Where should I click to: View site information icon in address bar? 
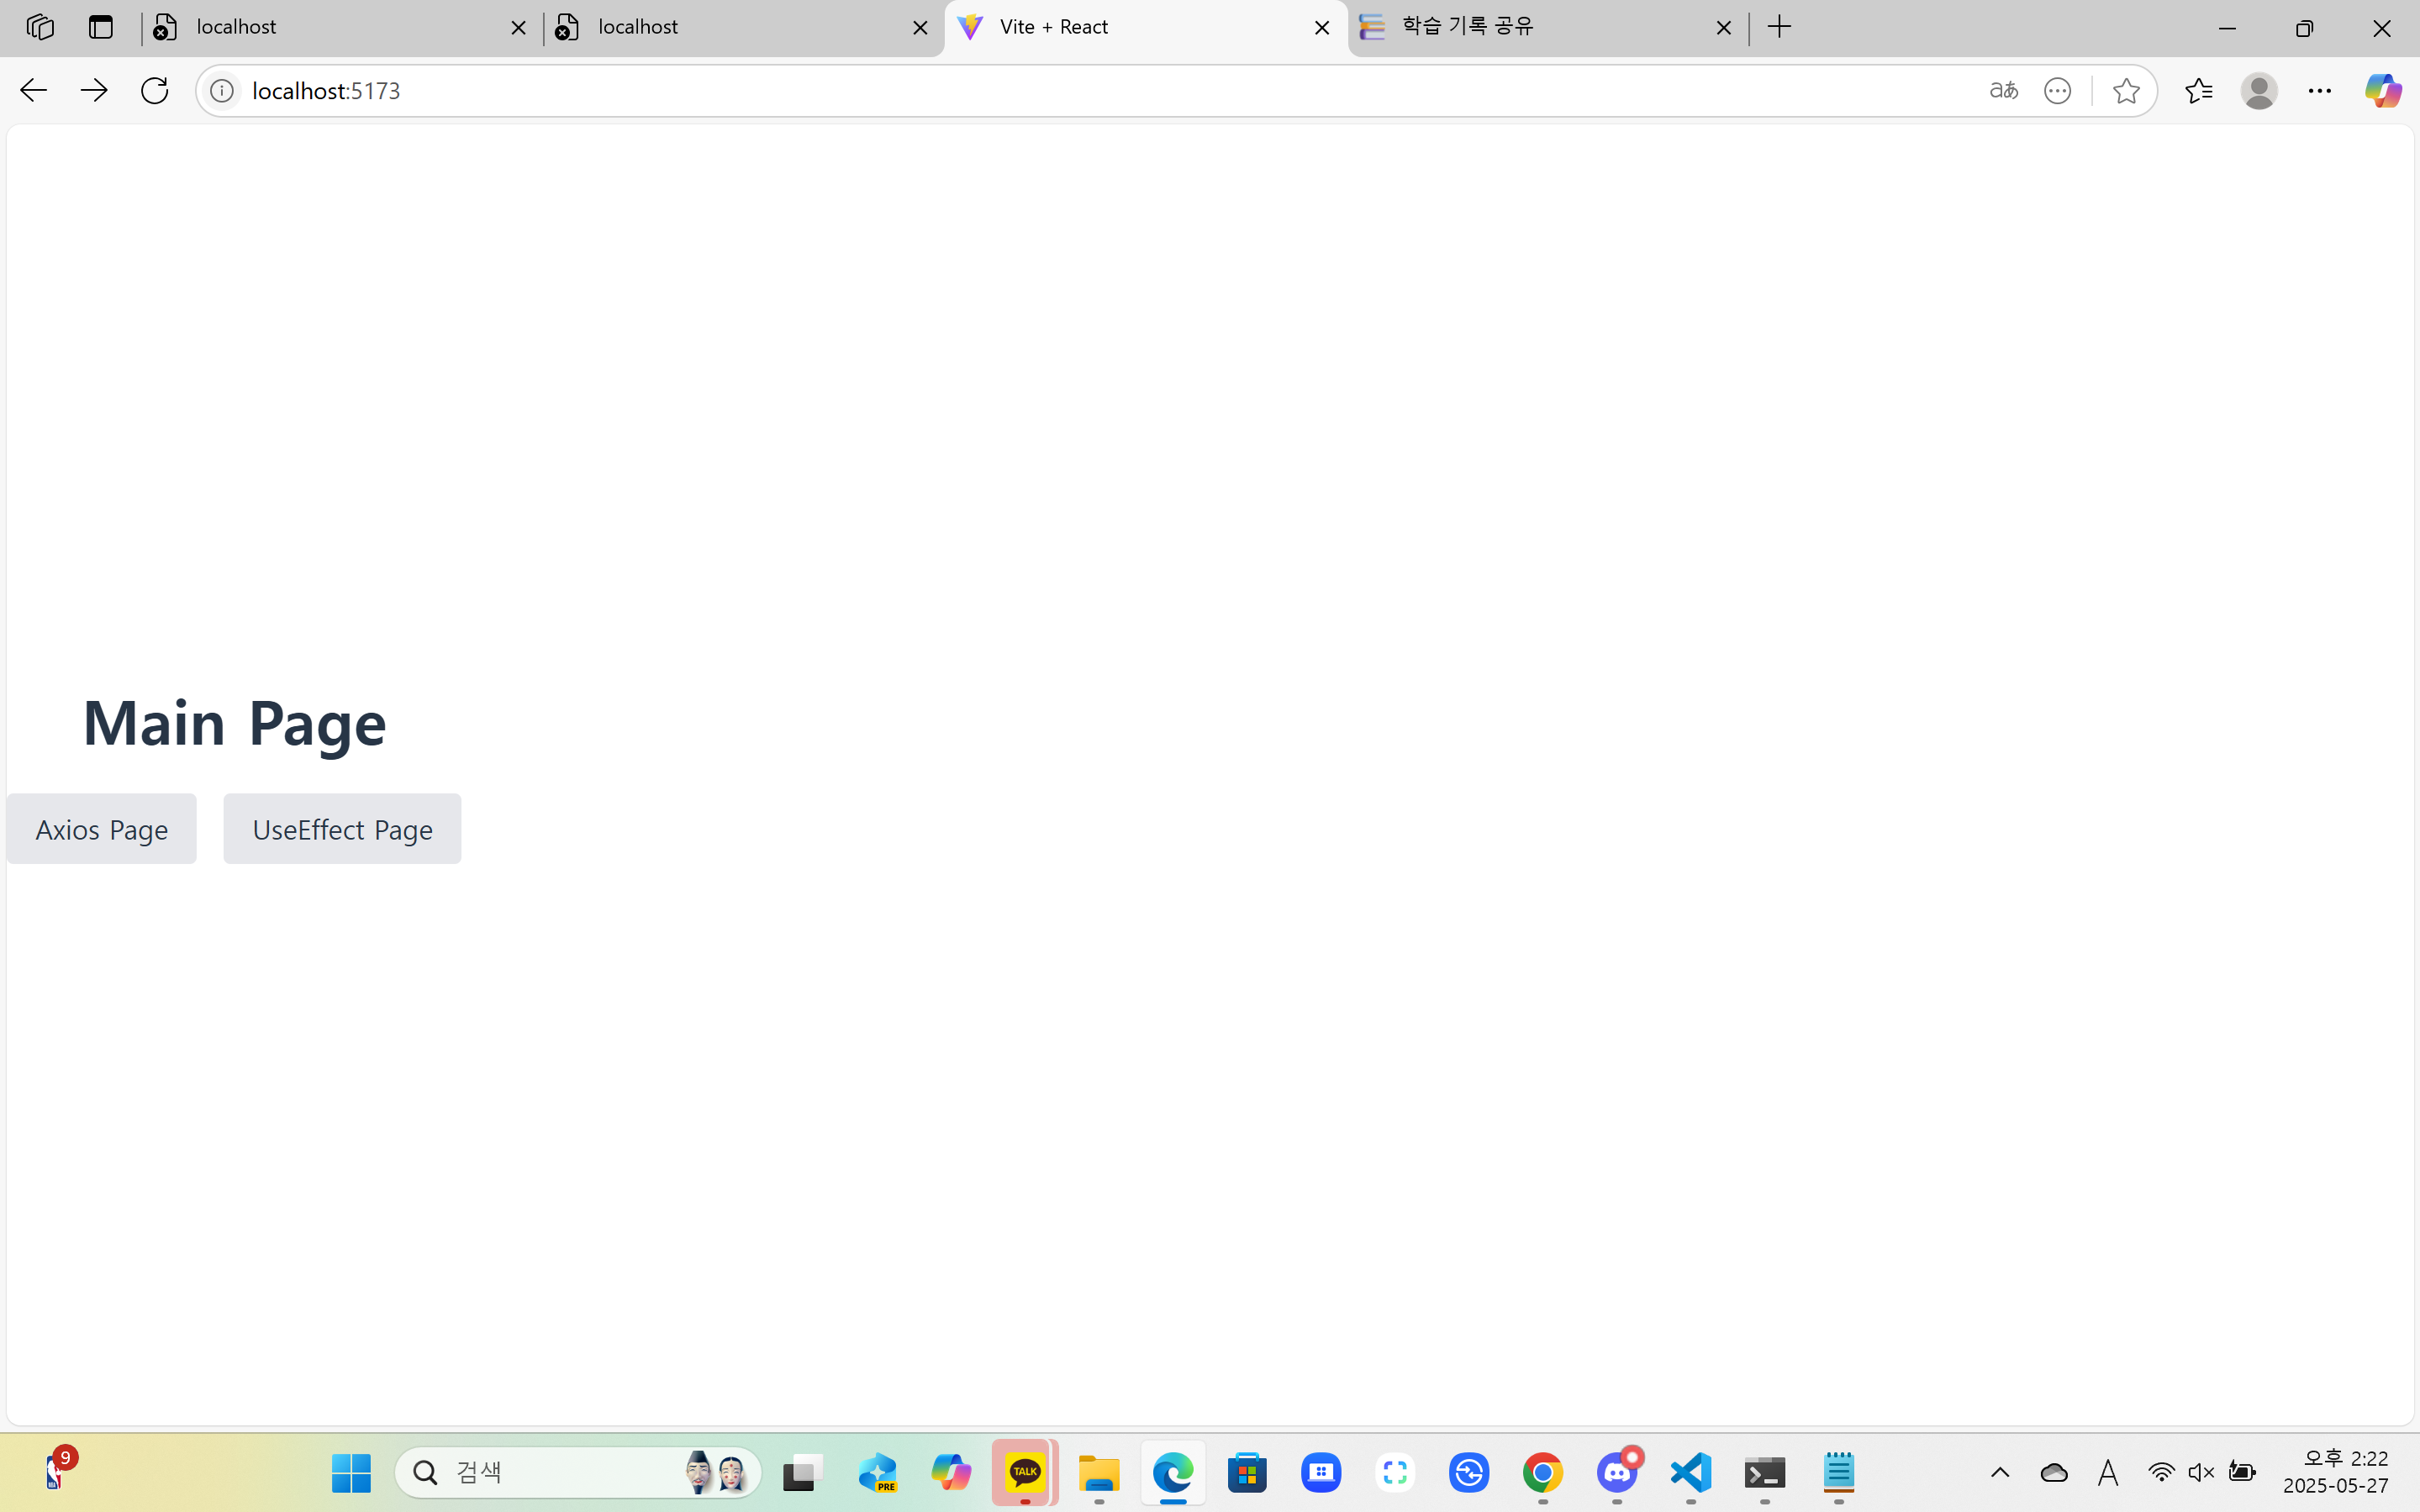[x=222, y=91]
